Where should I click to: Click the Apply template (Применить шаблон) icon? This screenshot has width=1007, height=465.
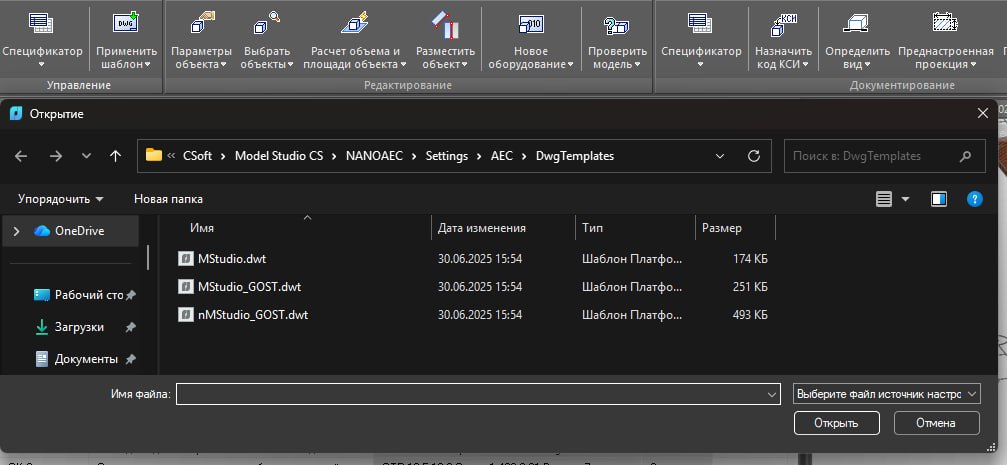click(x=126, y=23)
